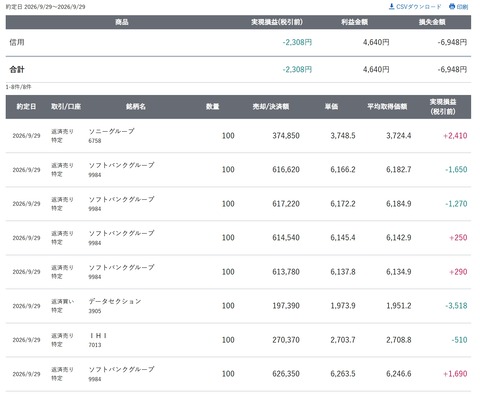Click the -1,650 loss value
This screenshot has width=480, height=397.
click(x=456, y=169)
